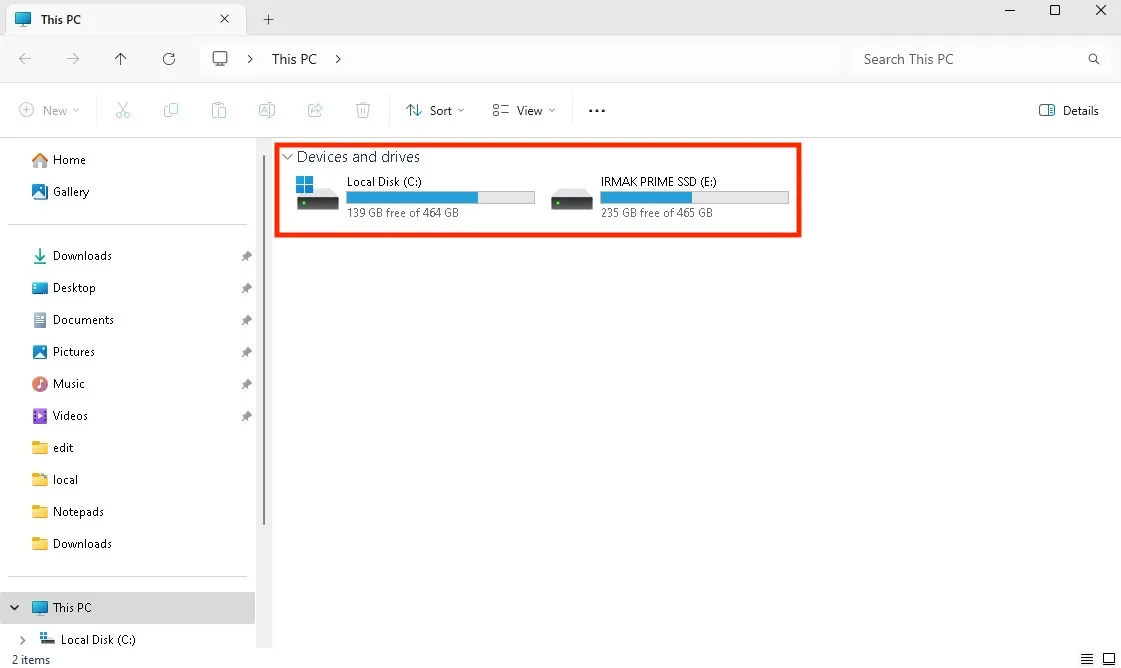Click the Paste toolbar icon
The image size is (1121, 668).
click(219, 110)
